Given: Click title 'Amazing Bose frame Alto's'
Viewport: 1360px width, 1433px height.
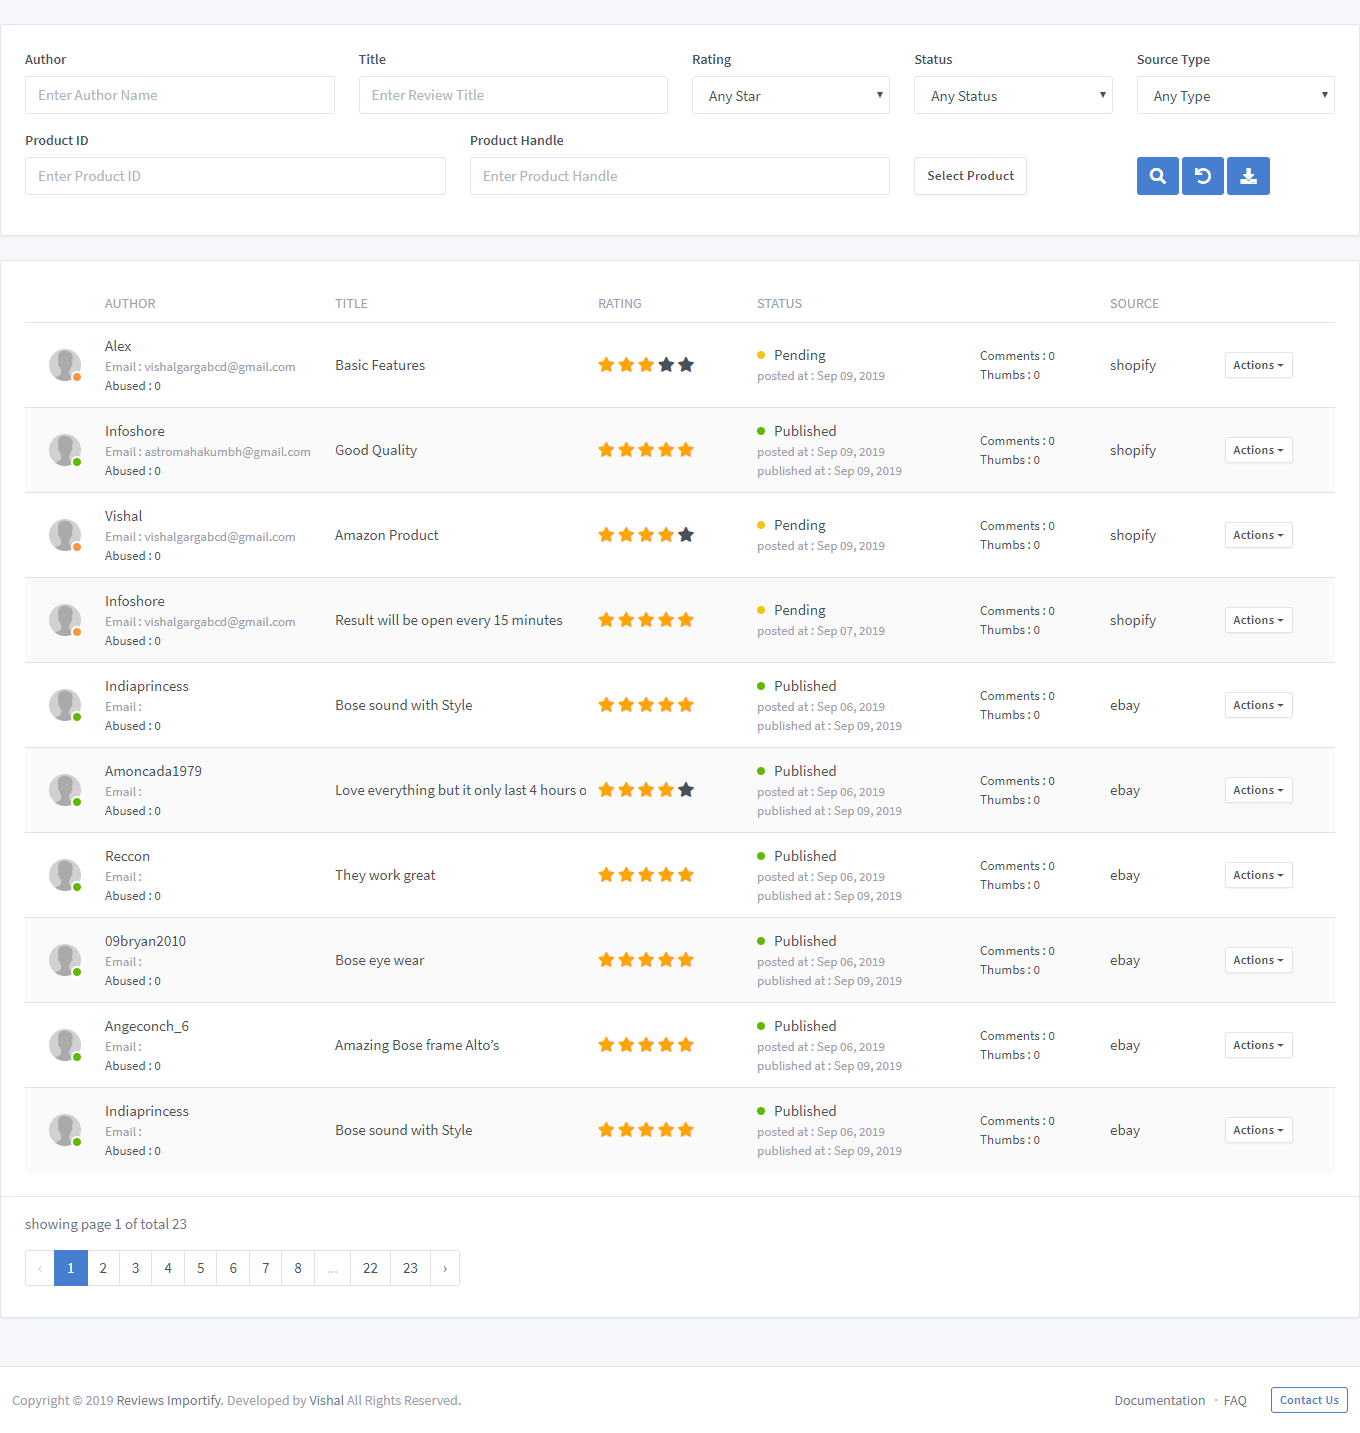Looking at the screenshot, I should tap(417, 1045).
